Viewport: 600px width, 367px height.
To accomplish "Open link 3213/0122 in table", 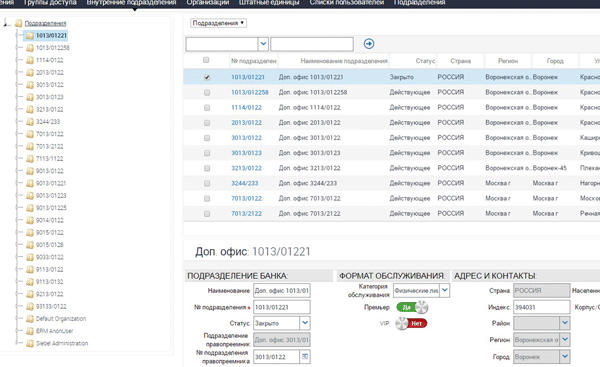I will tap(246, 168).
